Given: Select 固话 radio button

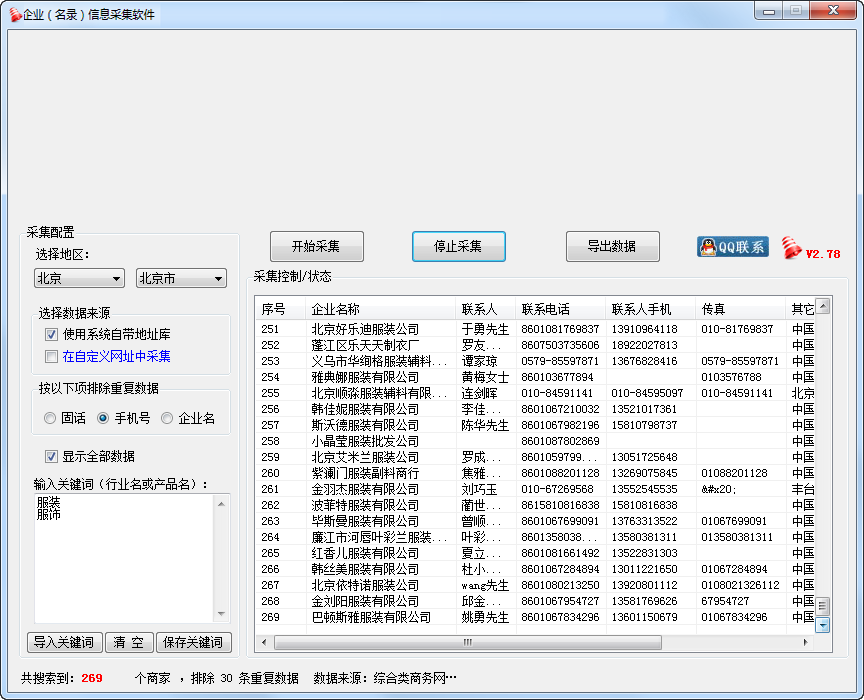Looking at the screenshot, I should pos(50,418).
